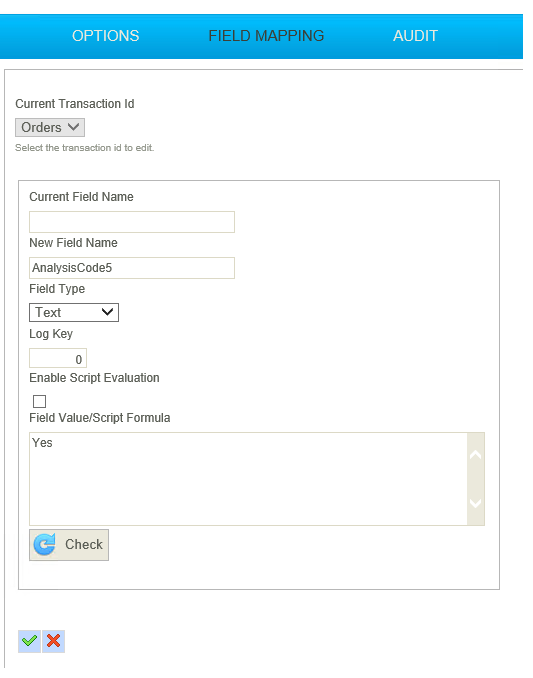
Task: Select the Log Key number field
Action: pos(58,358)
